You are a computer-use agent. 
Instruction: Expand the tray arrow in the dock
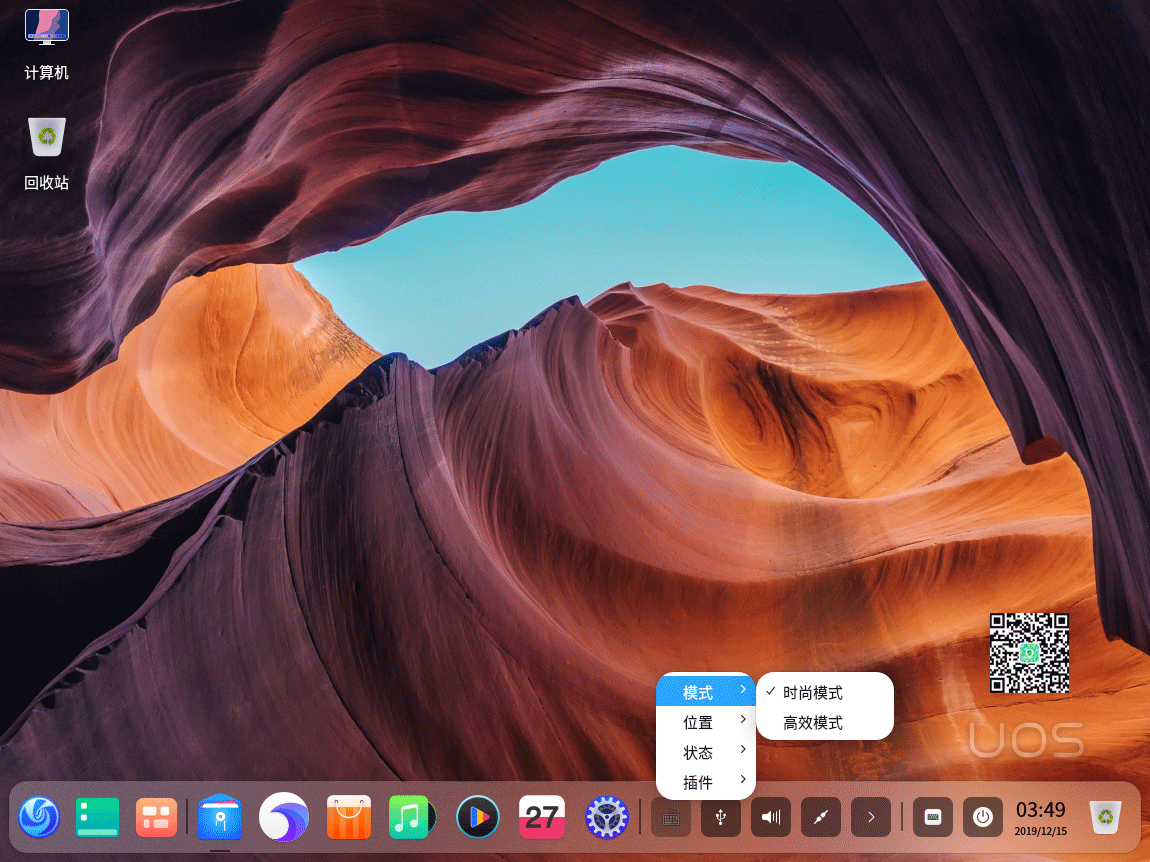871,817
